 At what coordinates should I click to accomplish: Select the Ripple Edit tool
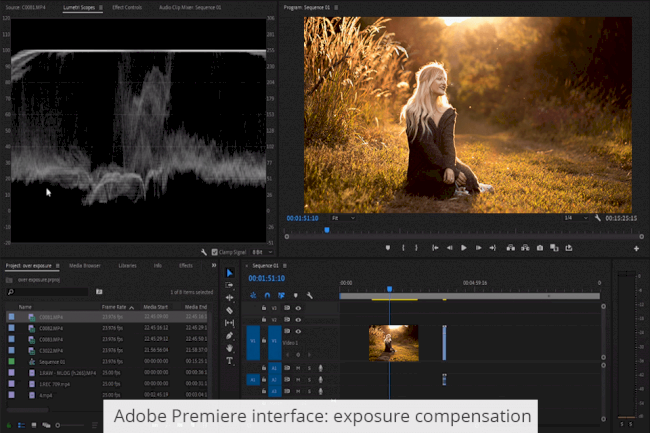click(x=229, y=298)
